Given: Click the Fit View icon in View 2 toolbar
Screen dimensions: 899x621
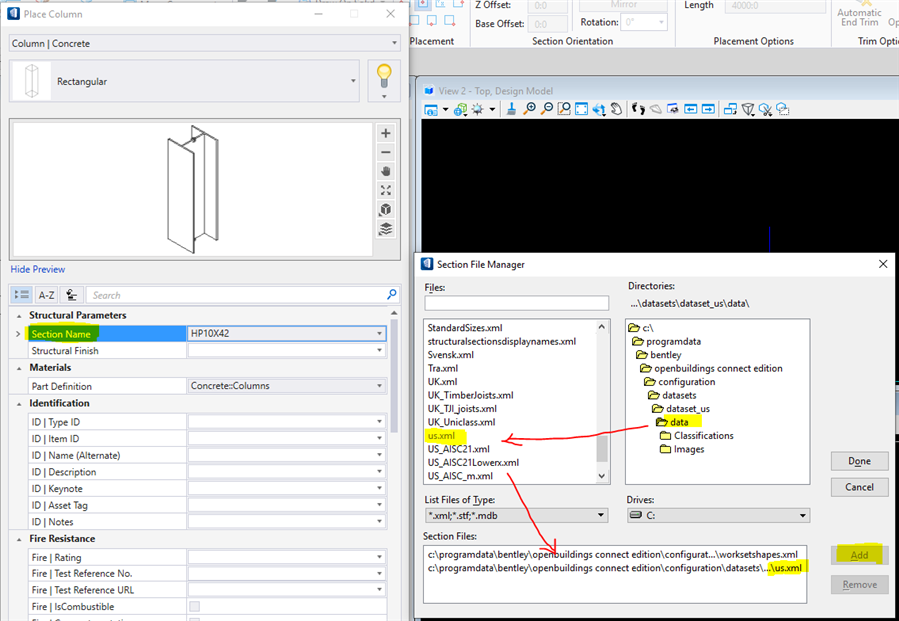Looking at the screenshot, I should pyautogui.click(x=582, y=109).
